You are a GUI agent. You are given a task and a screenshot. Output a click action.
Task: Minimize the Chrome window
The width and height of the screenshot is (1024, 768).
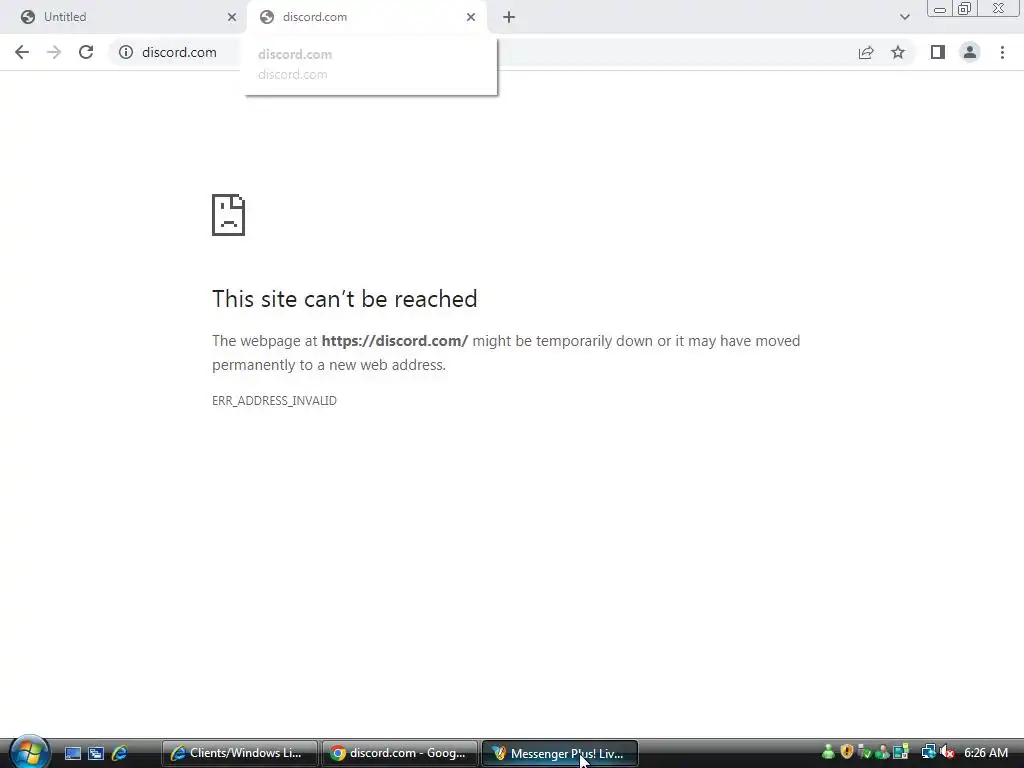[x=940, y=9]
